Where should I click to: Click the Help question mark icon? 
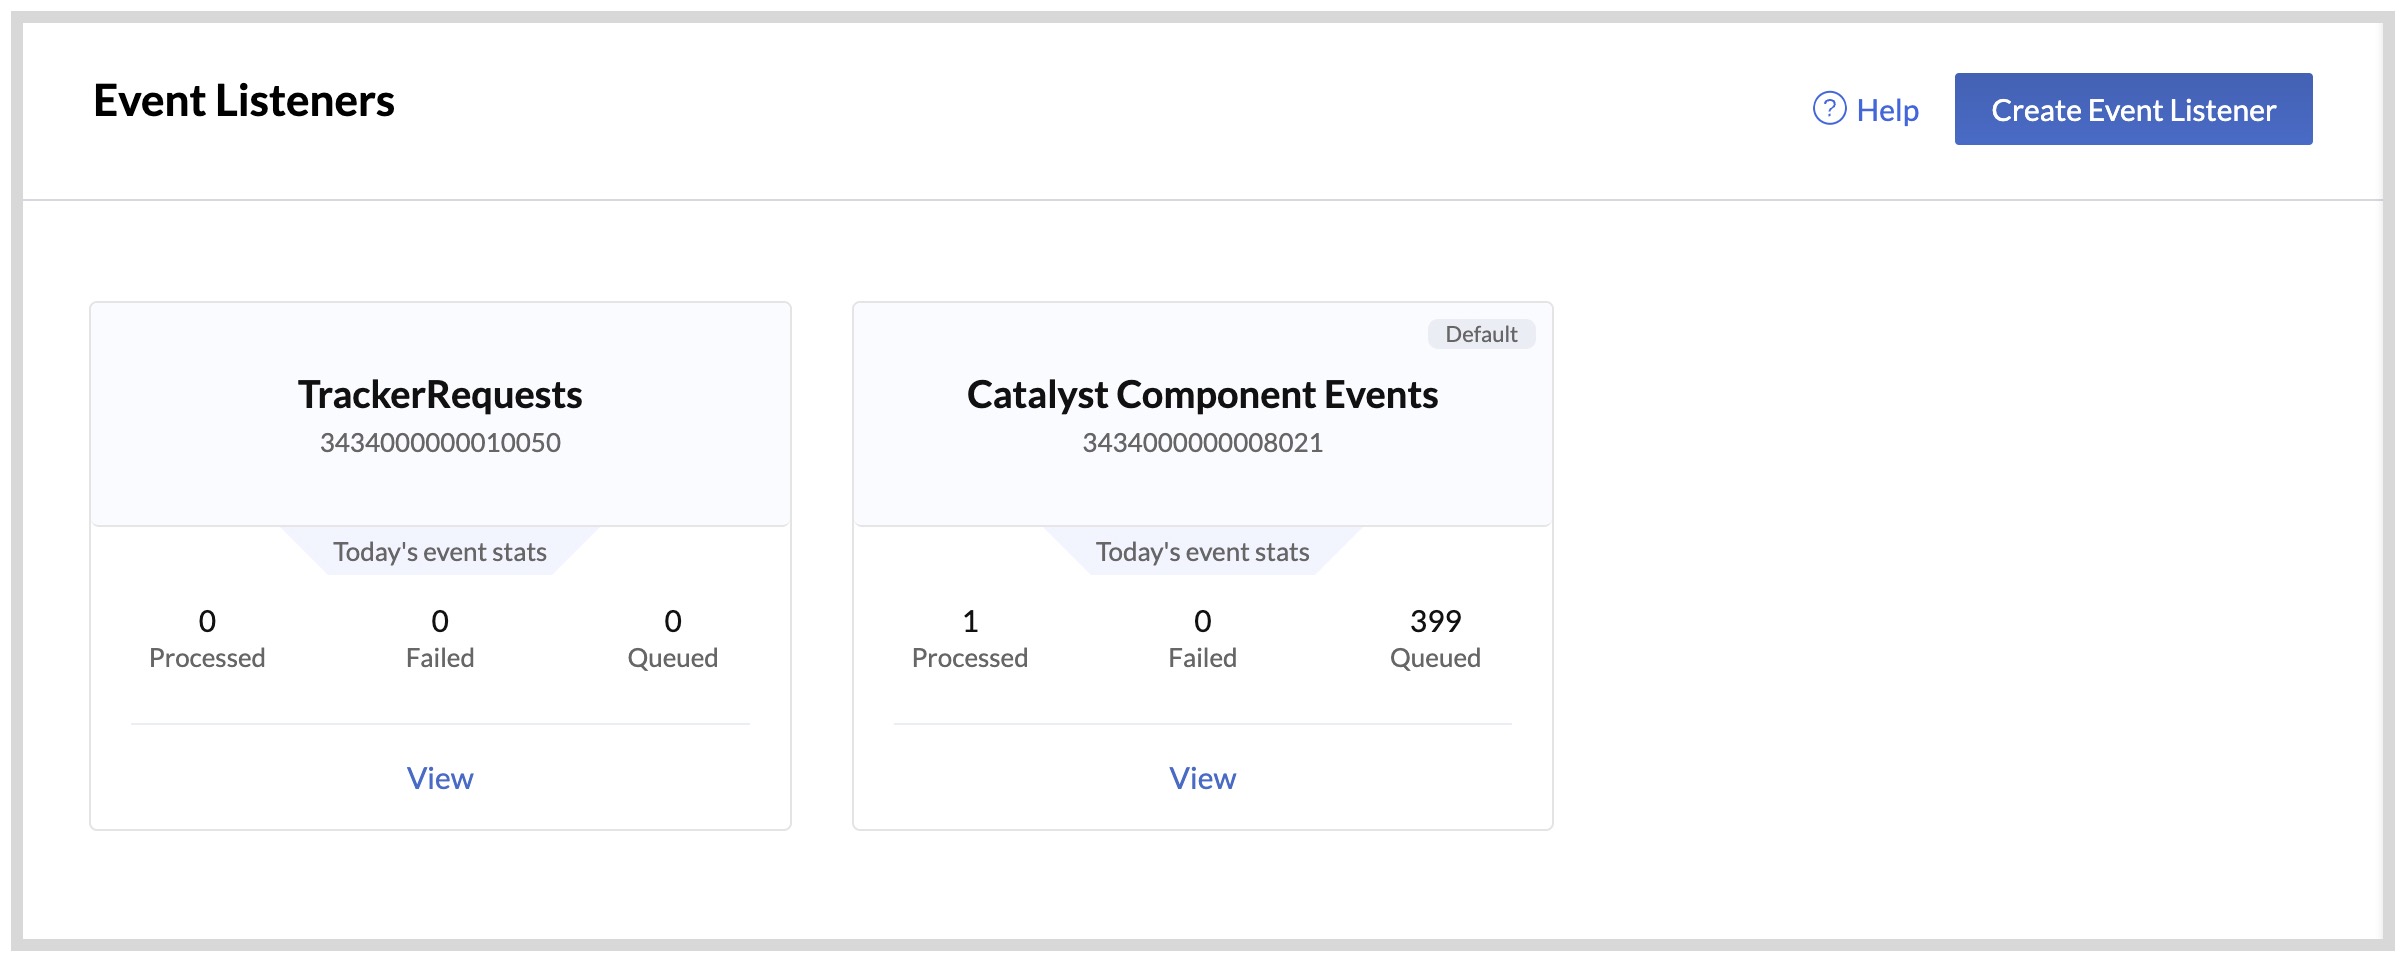(x=1829, y=110)
